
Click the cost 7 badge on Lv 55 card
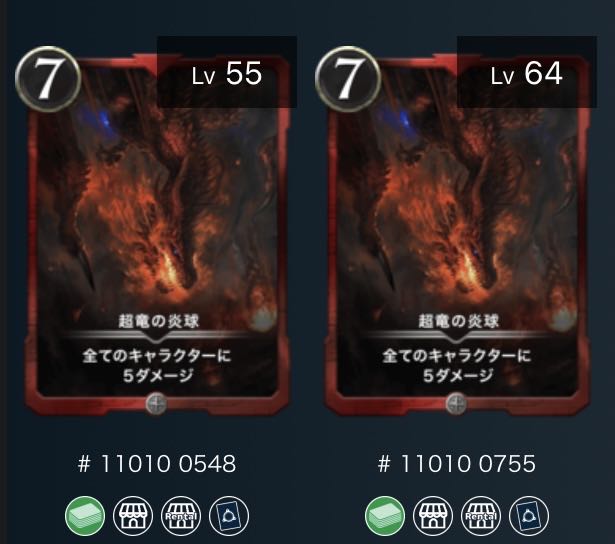pos(48,79)
